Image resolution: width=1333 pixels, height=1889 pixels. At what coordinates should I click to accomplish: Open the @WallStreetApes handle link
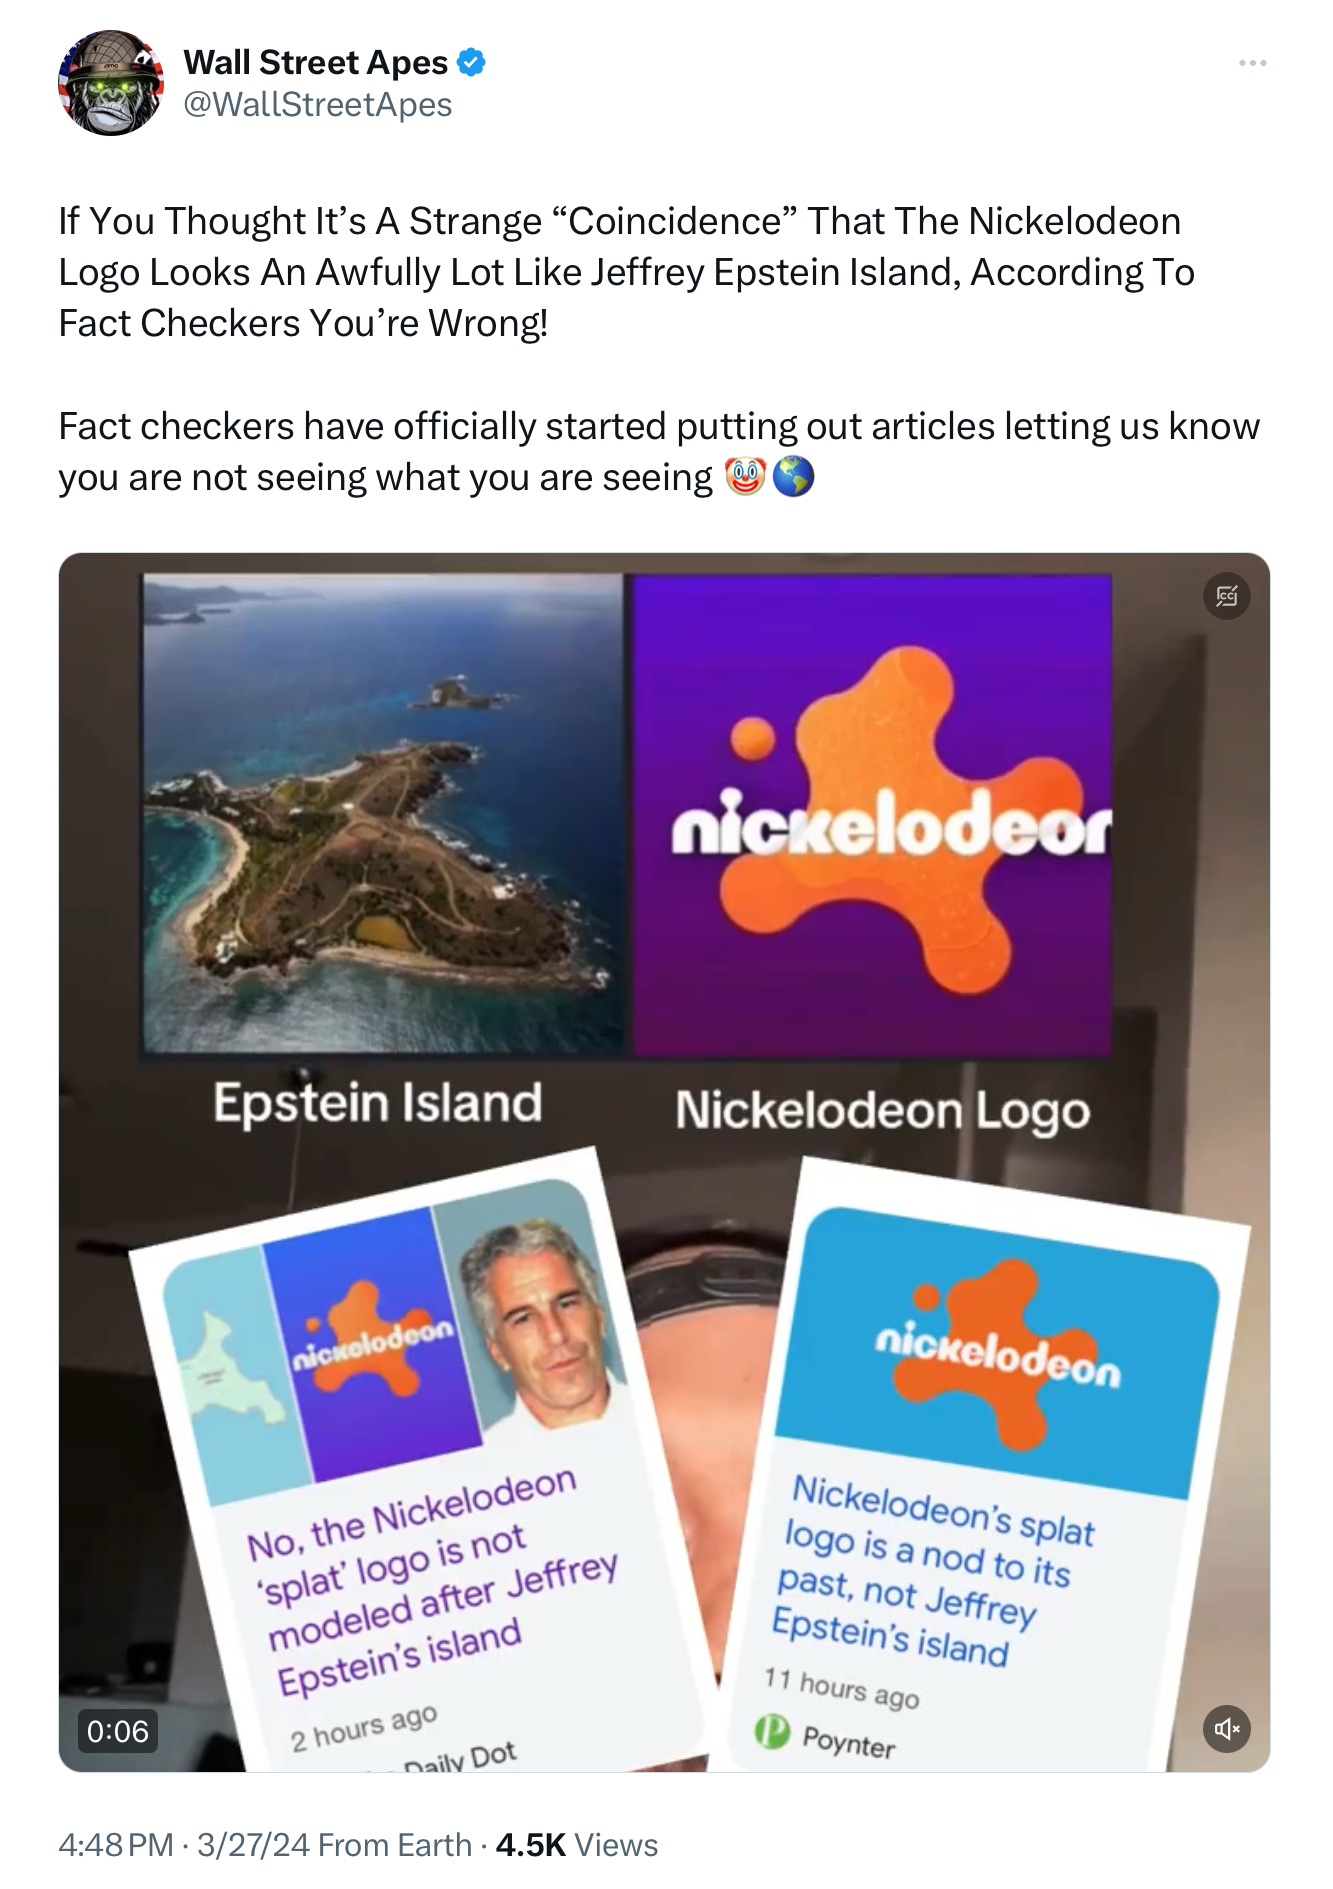(318, 105)
